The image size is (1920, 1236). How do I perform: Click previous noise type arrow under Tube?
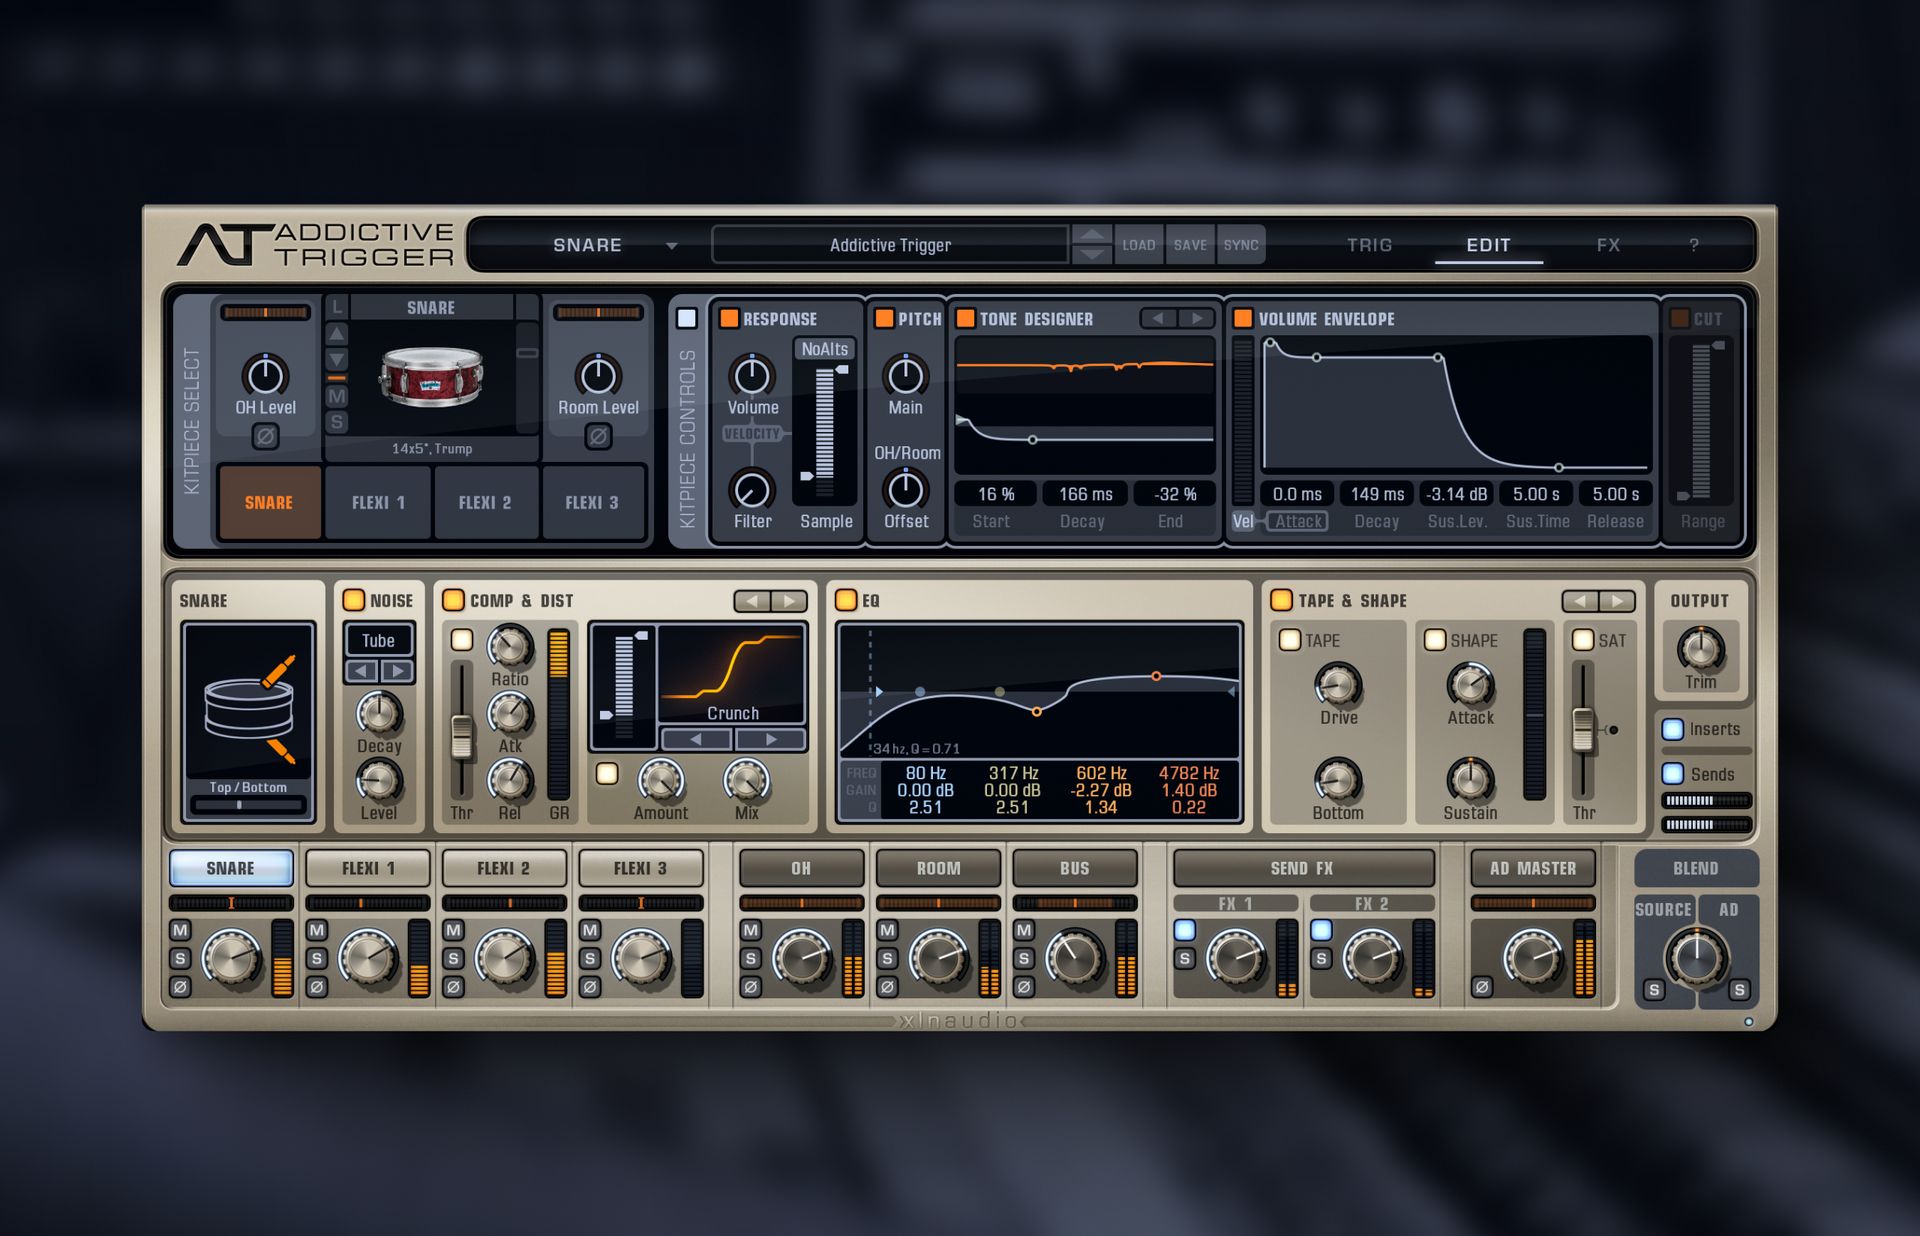(x=362, y=671)
